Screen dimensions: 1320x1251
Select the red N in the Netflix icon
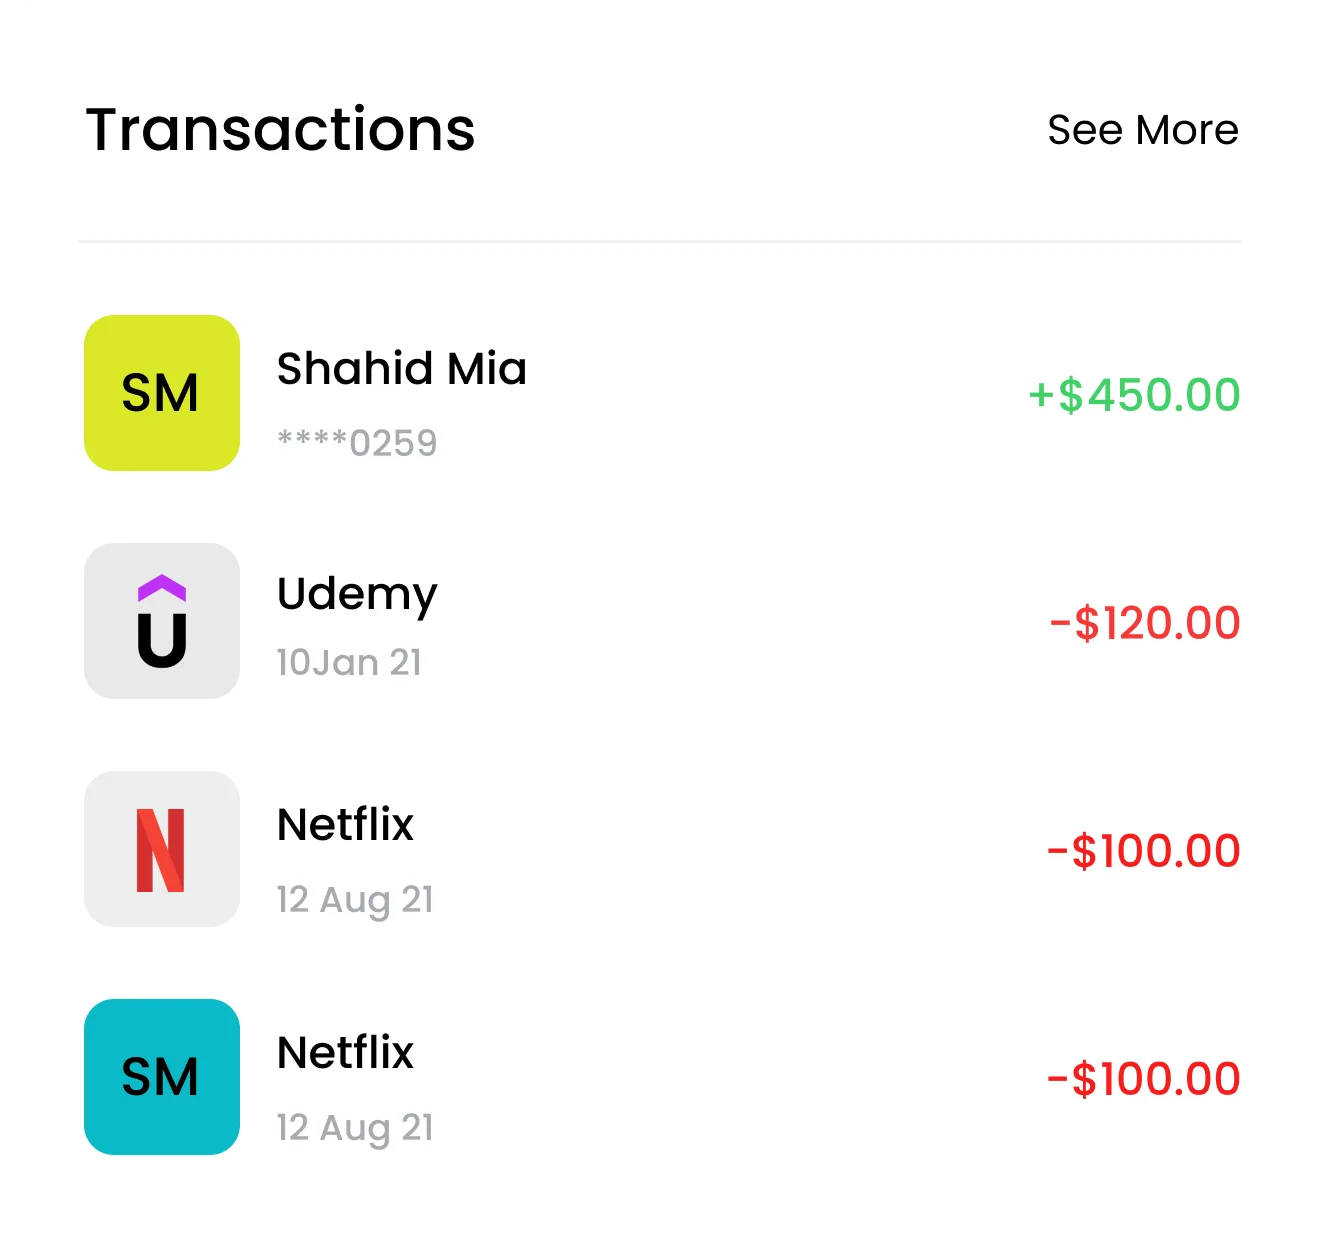[x=161, y=849]
